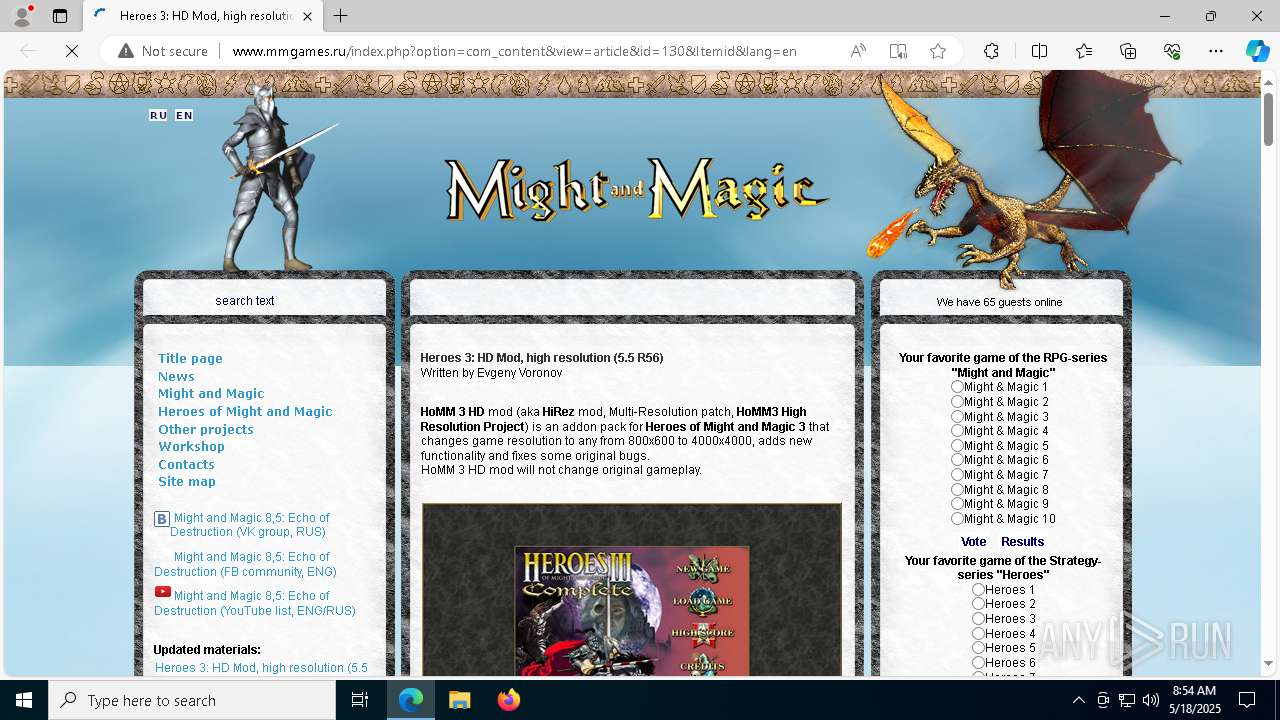This screenshot has height=720, width=1280.
Task: Open Task View on the taskbar
Action: pyautogui.click(x=360, y=700)
